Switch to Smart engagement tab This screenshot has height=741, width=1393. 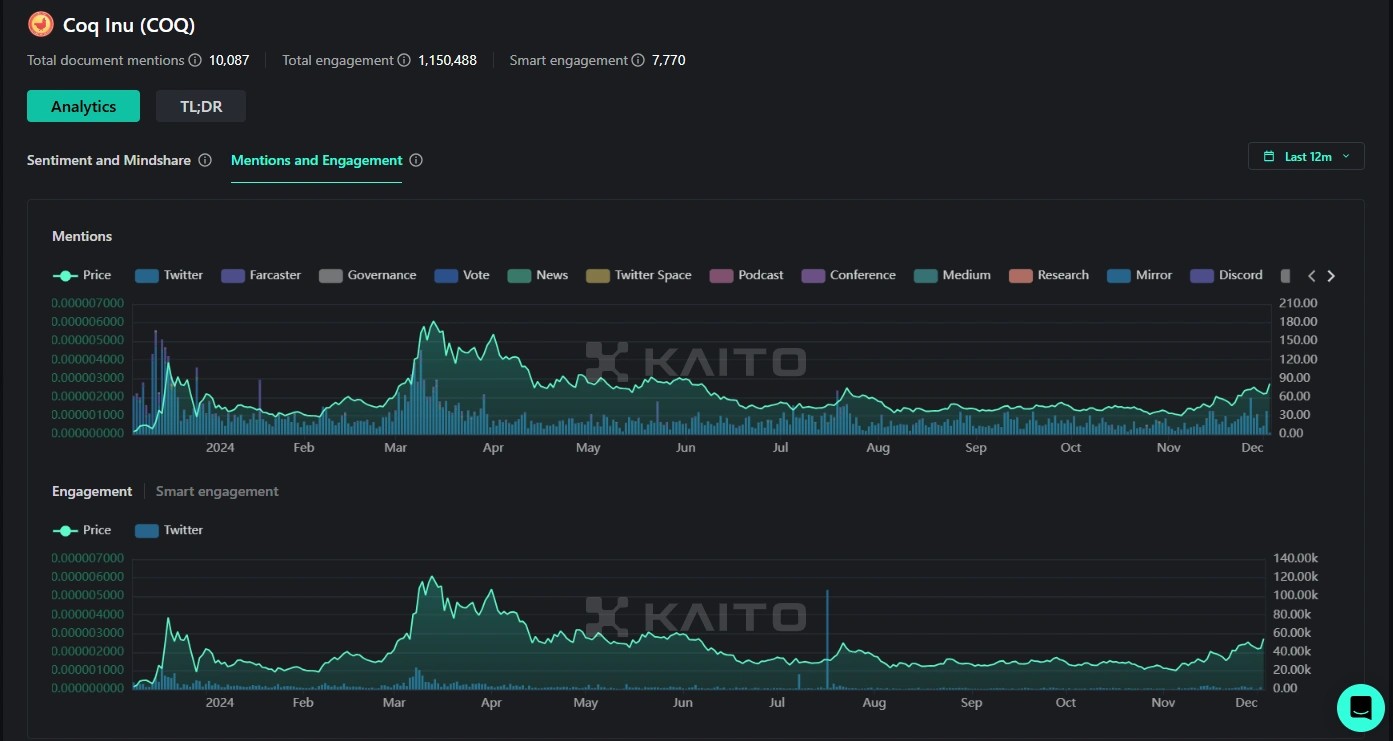[217, 491]
